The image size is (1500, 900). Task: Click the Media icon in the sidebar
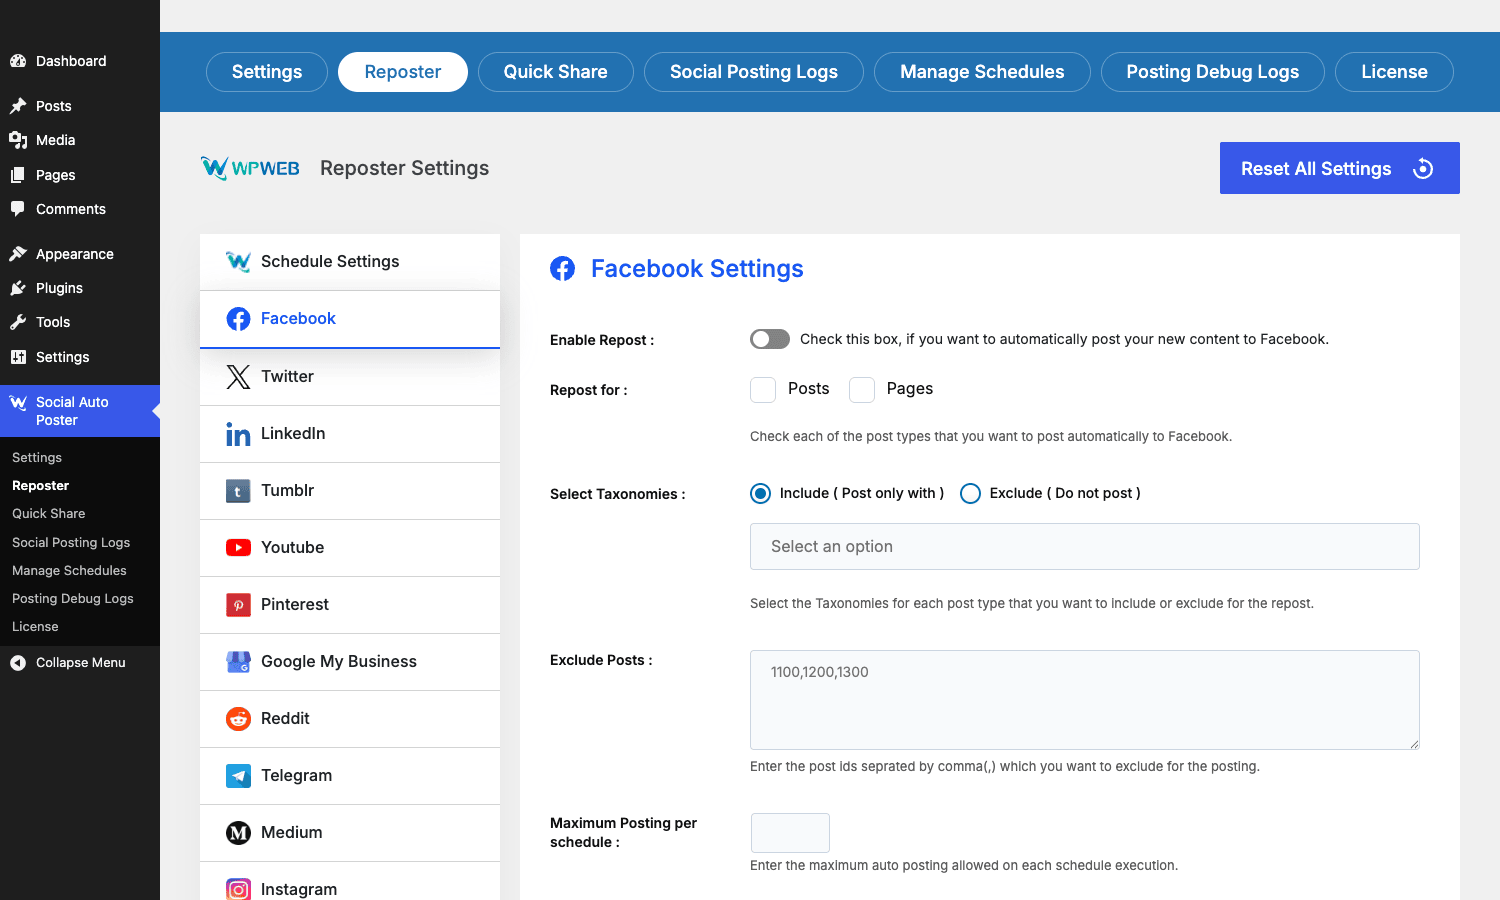click(x=18, y=140)
